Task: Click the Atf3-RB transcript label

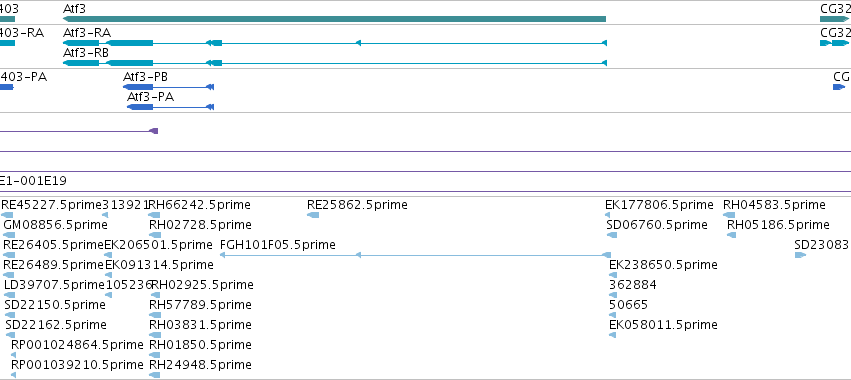Action: point(86,53)
